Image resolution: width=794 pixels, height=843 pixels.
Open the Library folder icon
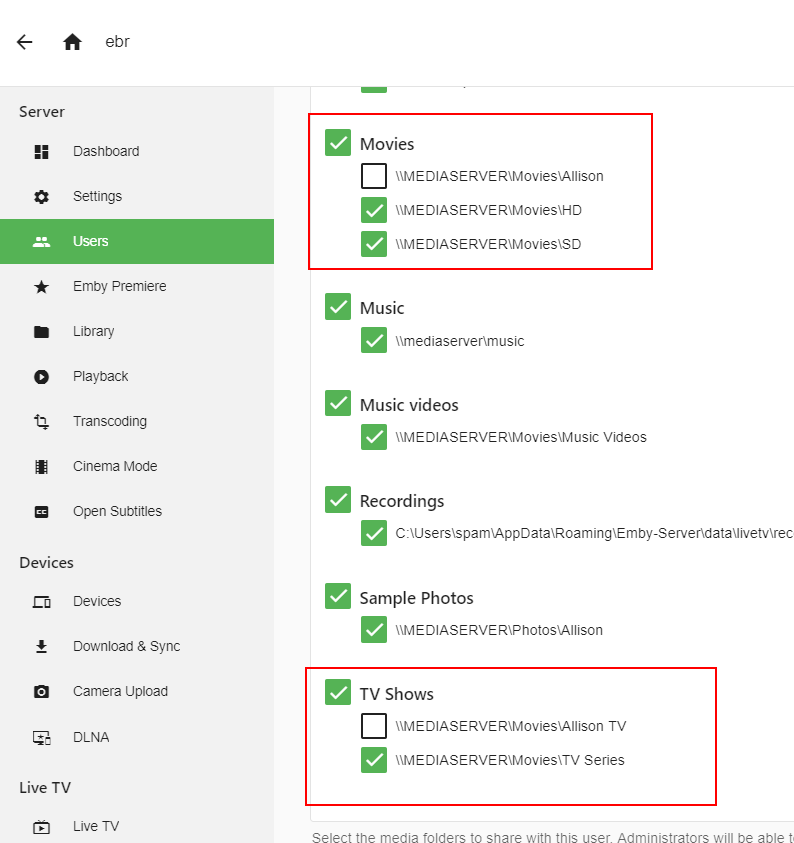pos(41,332)
